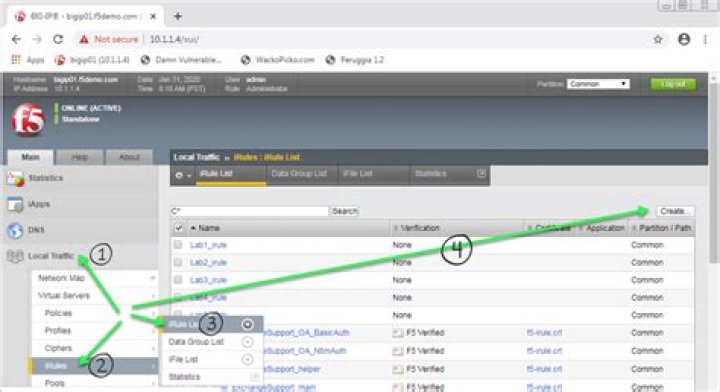Open the WackoPicko.com bookmark
720x392 pixels.
click(x=278, y=60)
